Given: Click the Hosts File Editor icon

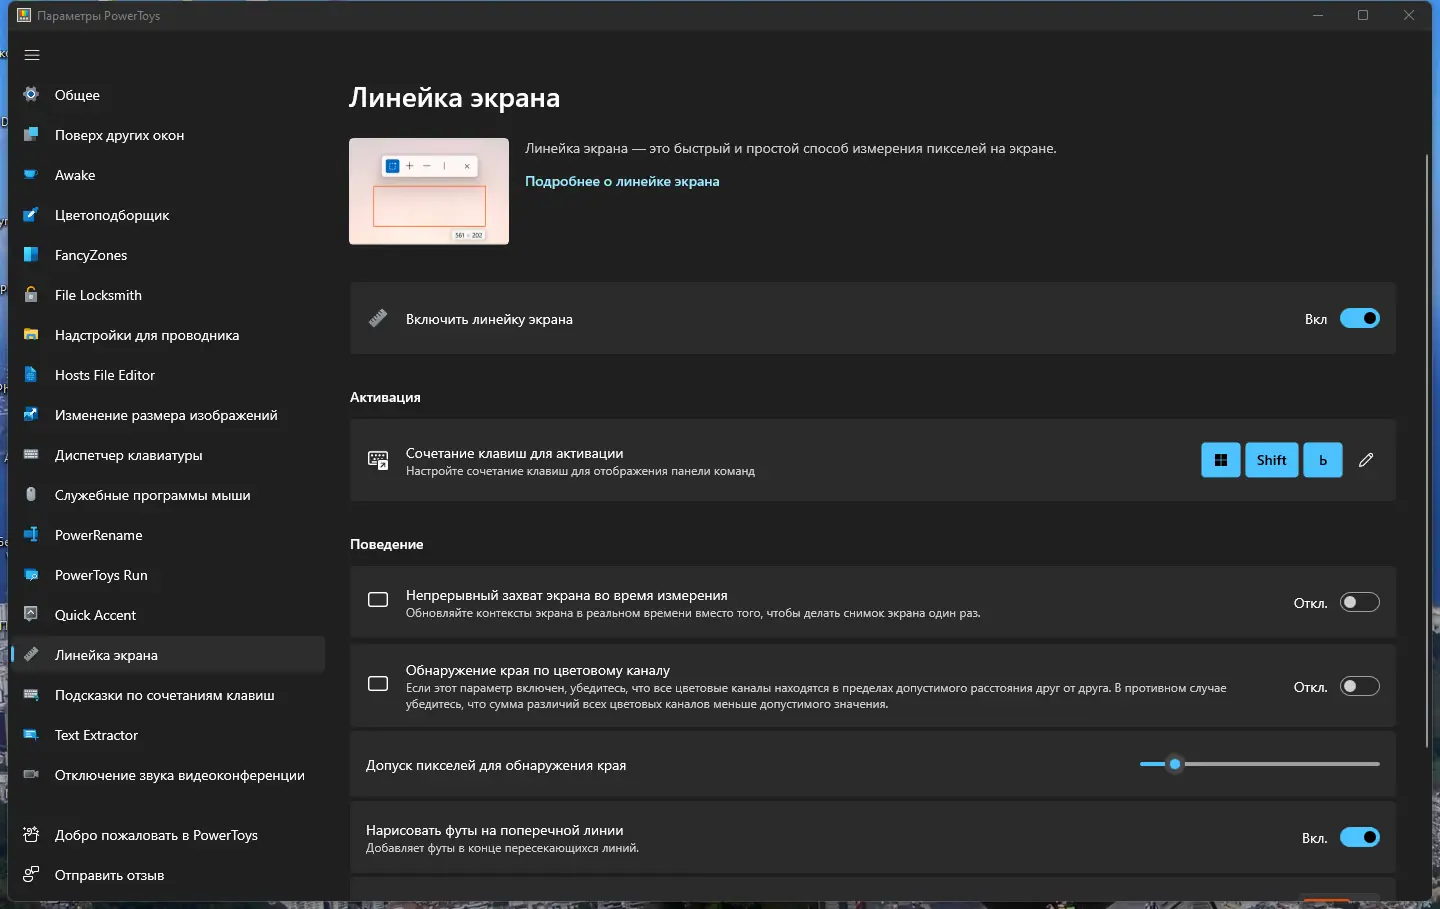Looking at the screenshot, I should 31,375.
